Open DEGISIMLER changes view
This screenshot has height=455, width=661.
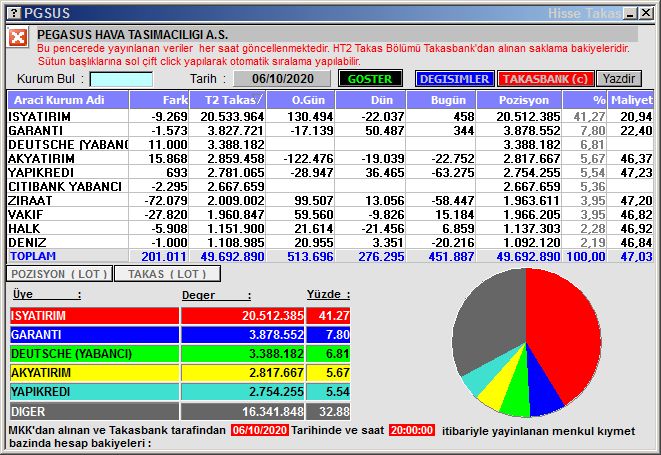point(454,79)
